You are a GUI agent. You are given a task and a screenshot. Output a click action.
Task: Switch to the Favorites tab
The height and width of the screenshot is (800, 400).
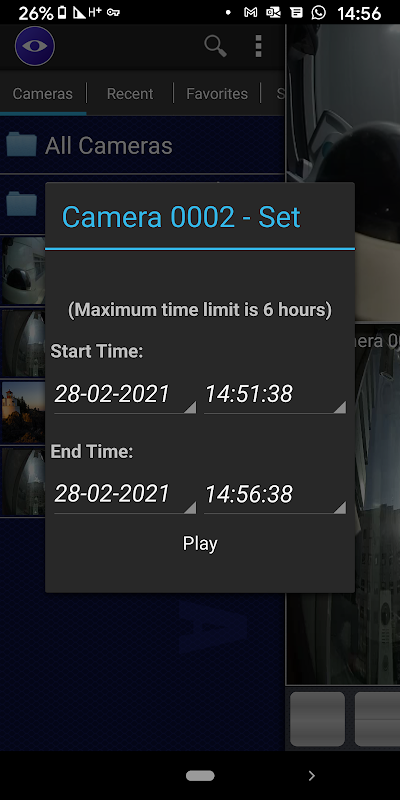tap(217, 94)
